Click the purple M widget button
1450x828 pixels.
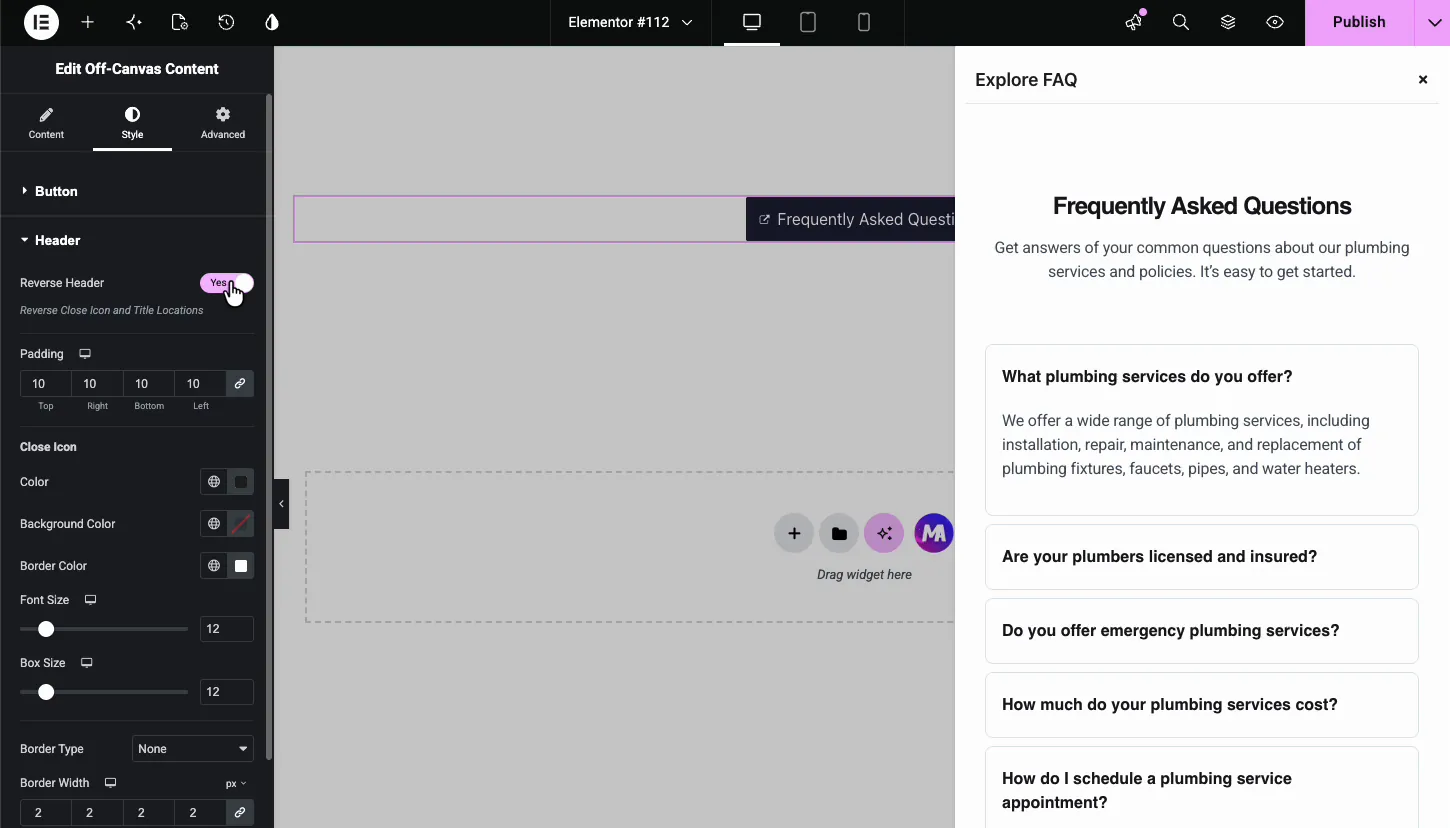tap(934, 533)
